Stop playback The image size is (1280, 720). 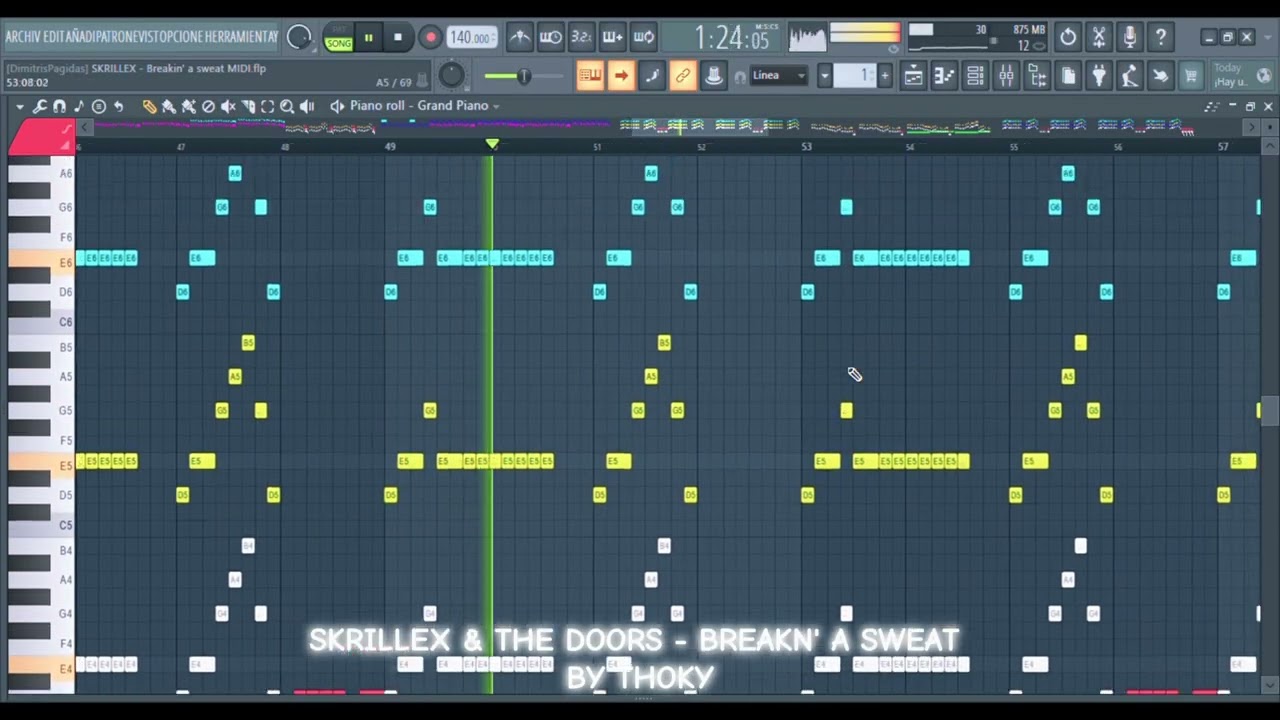click(398, 38)
